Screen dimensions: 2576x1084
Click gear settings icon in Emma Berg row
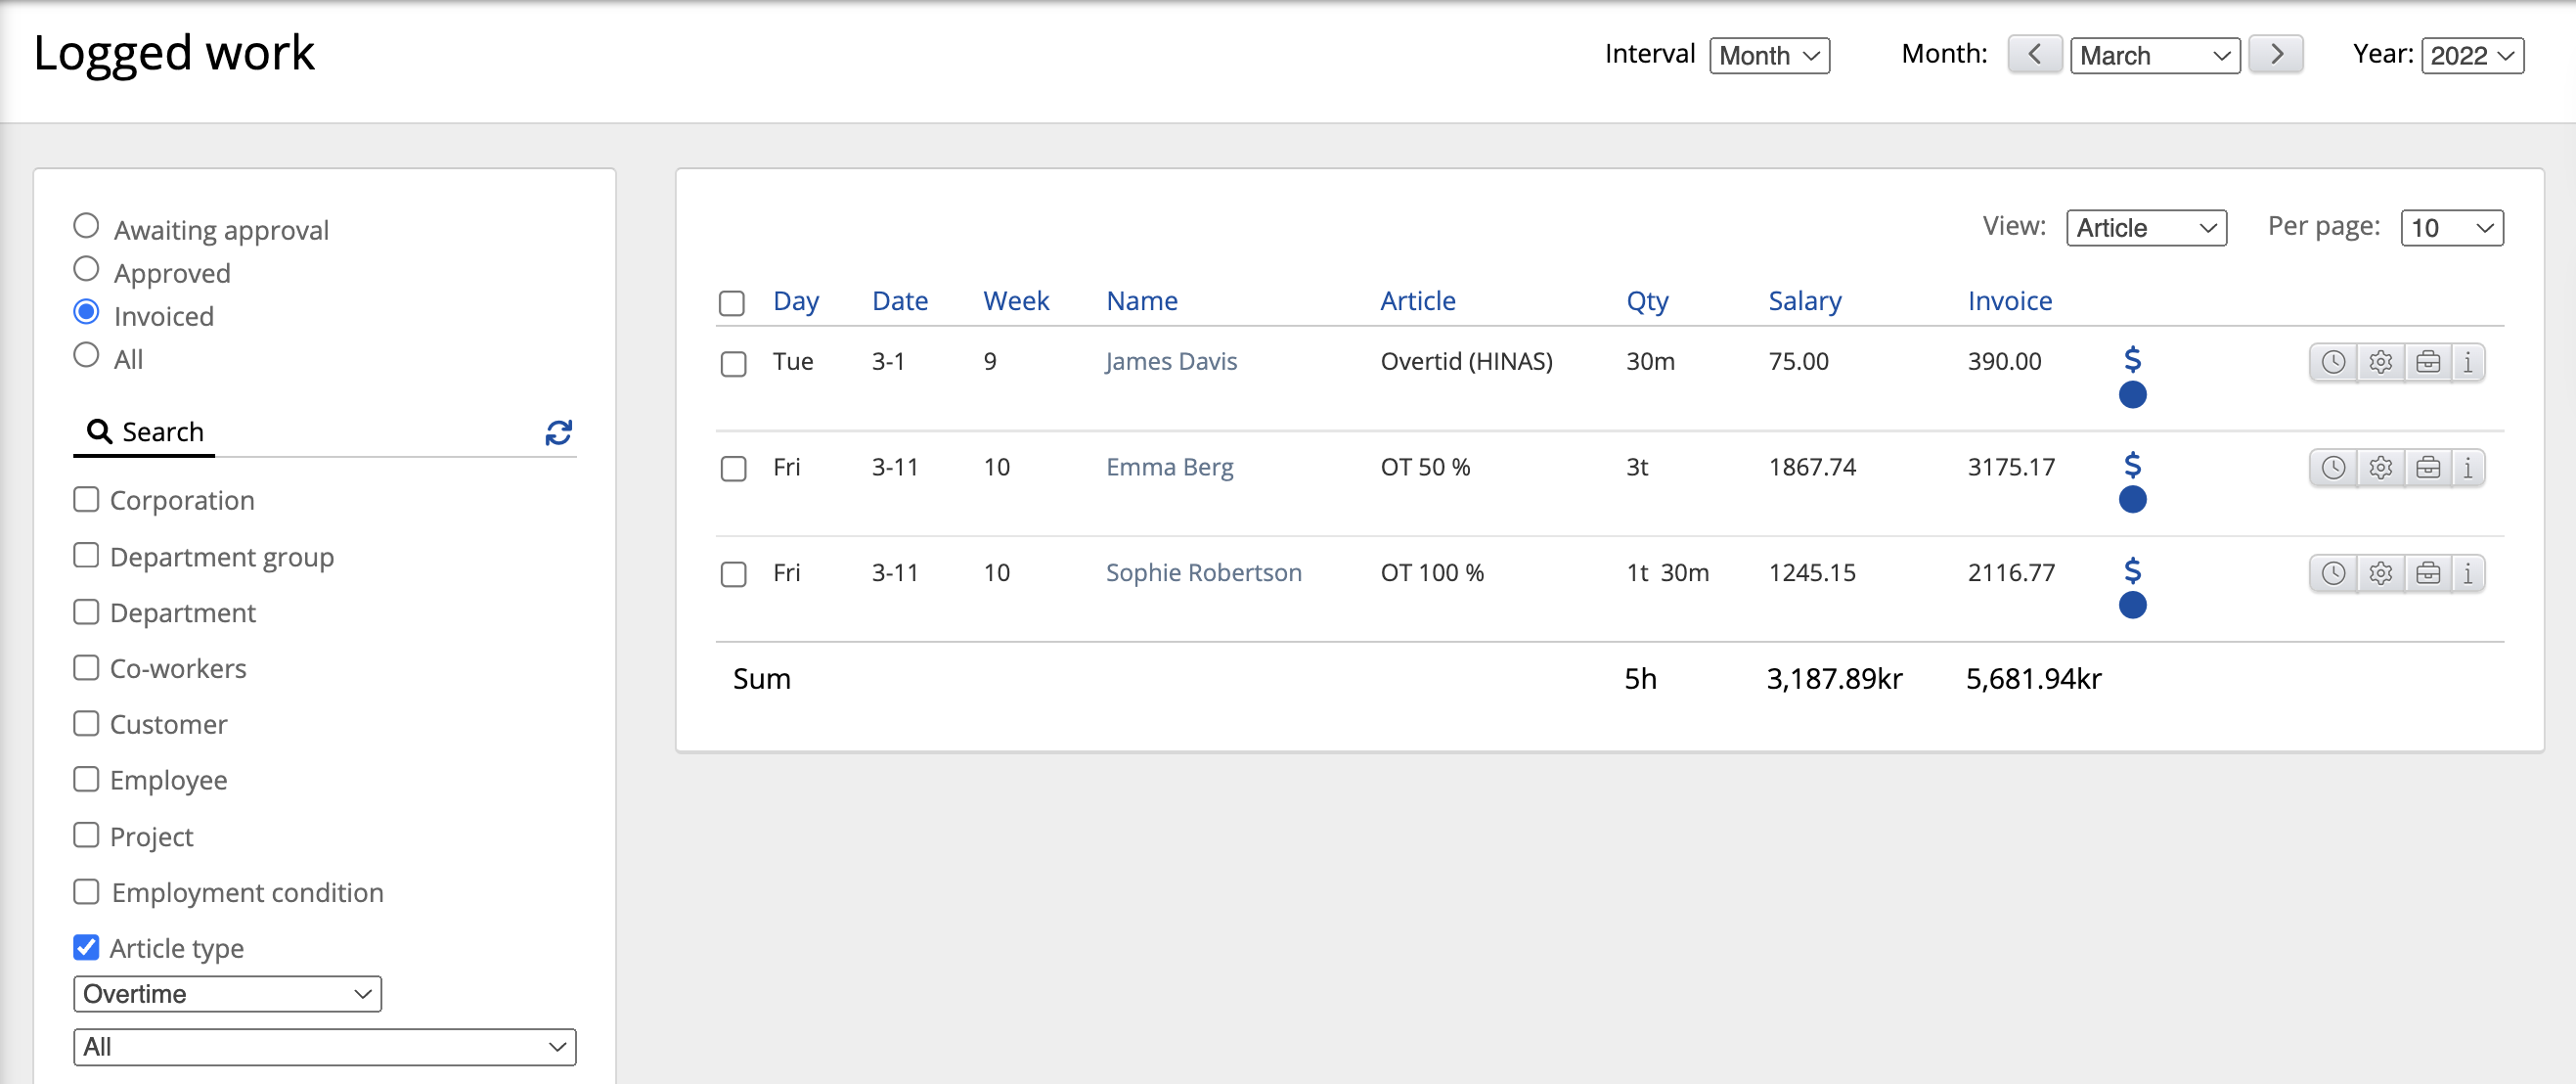2380,467
